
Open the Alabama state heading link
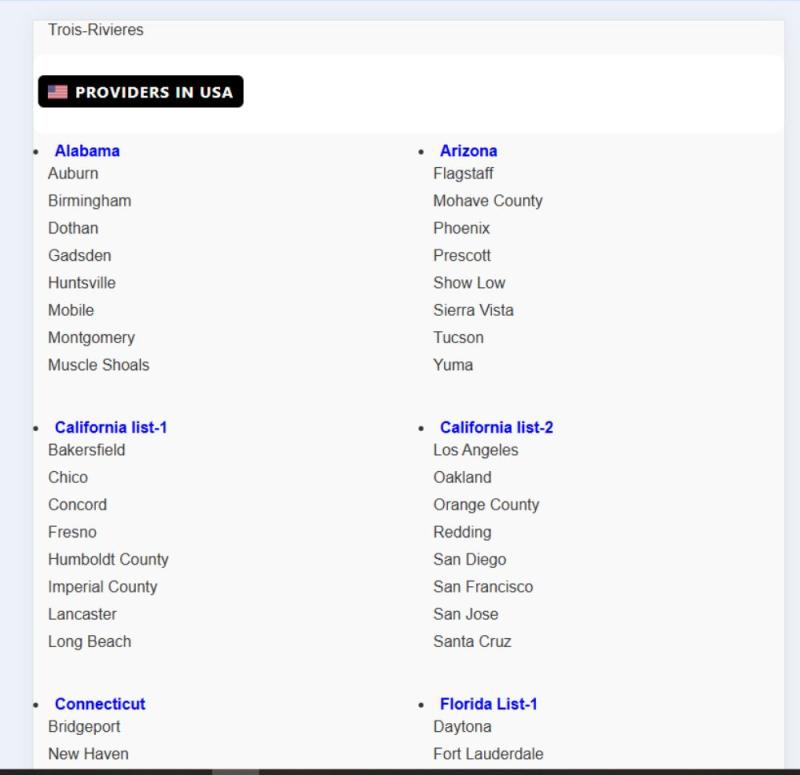click(x=87, y=151)
